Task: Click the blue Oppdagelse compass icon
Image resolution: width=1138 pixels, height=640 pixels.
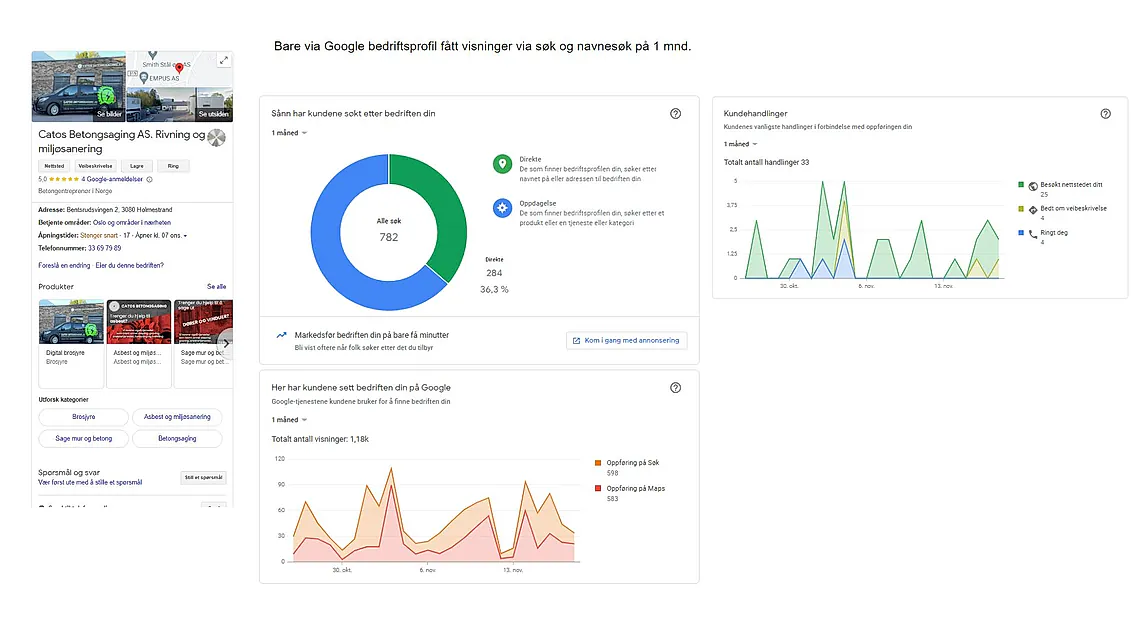Action: 502,208
